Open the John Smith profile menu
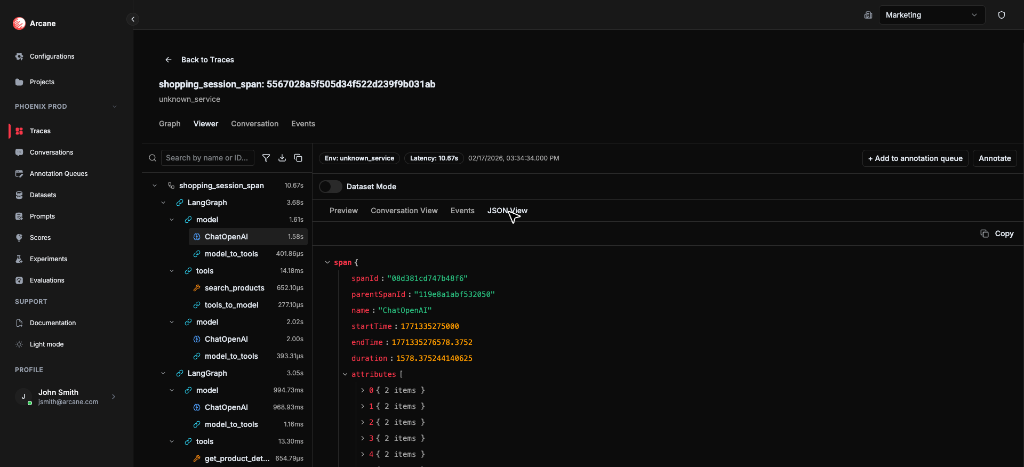The width and height of the screenshot is (1024, 467). (67, 396)
